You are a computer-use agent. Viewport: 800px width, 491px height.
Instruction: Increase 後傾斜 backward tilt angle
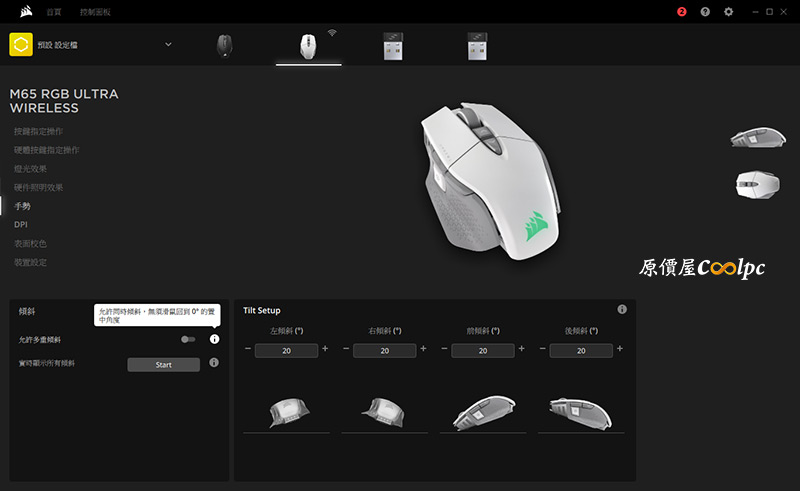620,349
